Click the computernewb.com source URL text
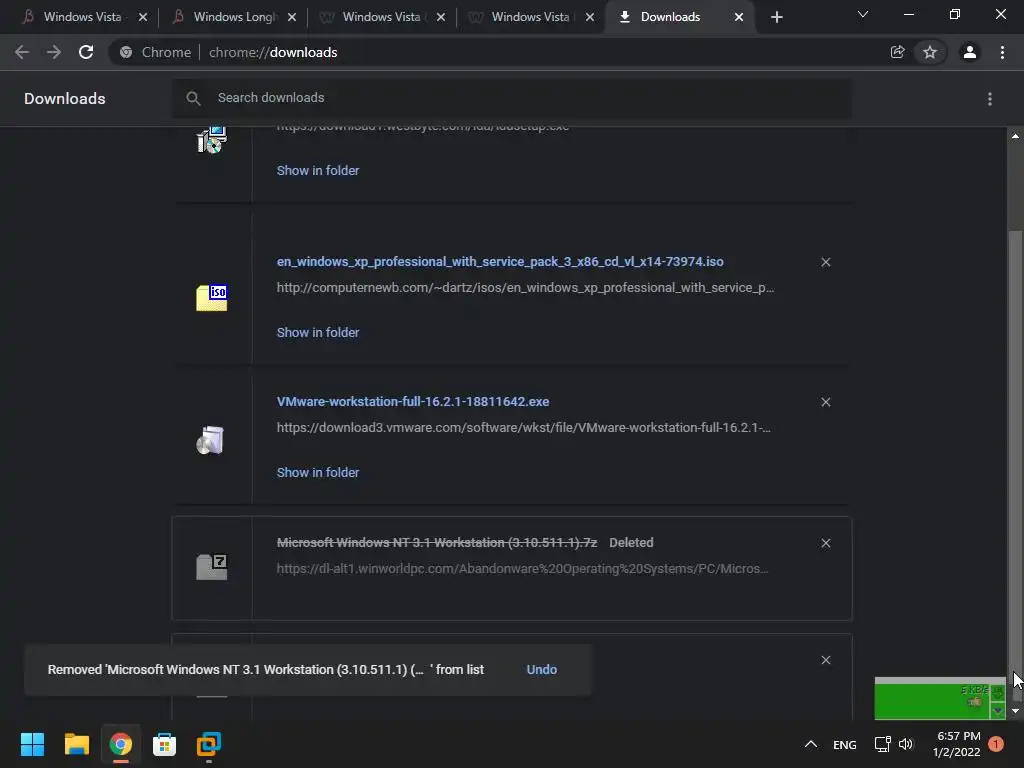 [x=525, y=287]
